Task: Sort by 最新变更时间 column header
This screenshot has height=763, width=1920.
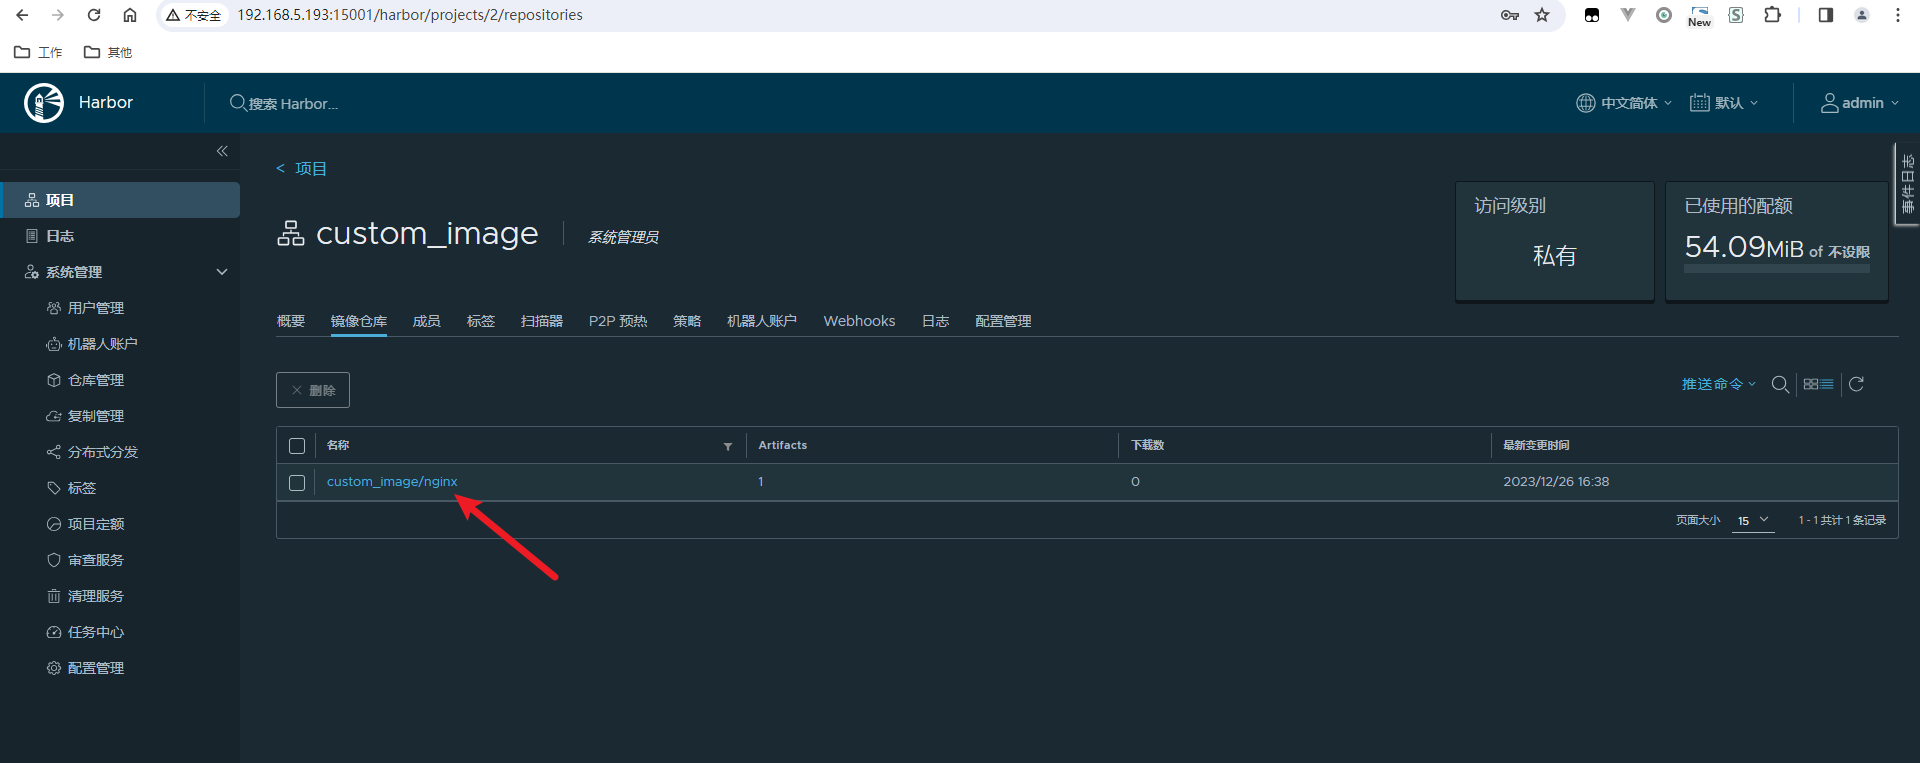Action: coord(1536,446)
